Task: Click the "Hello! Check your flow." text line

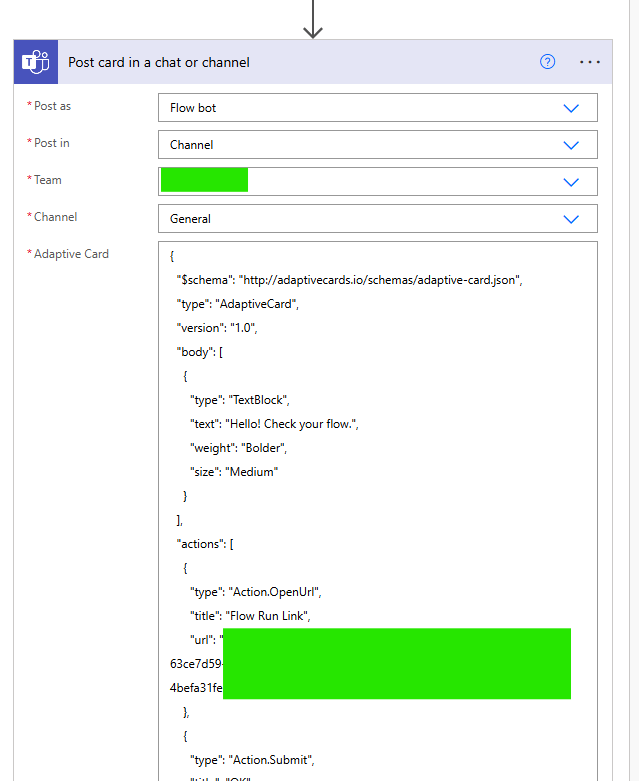Action: click(274, 424)
